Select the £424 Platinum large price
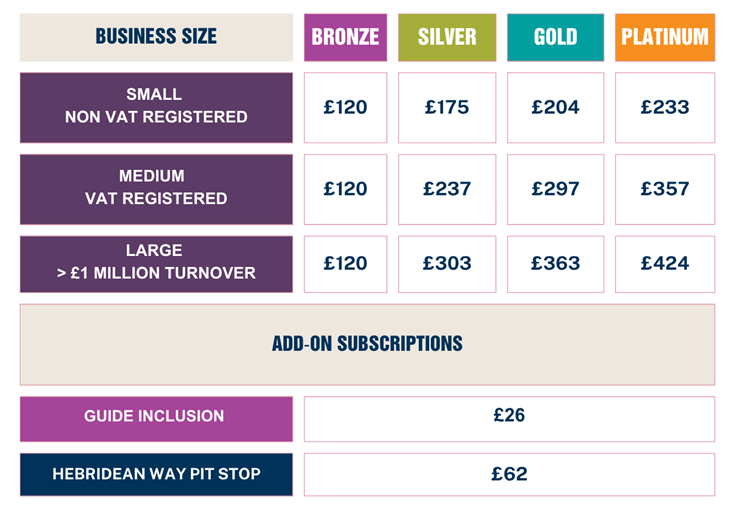This screenshot has width=731, height=513. (664, 263)
